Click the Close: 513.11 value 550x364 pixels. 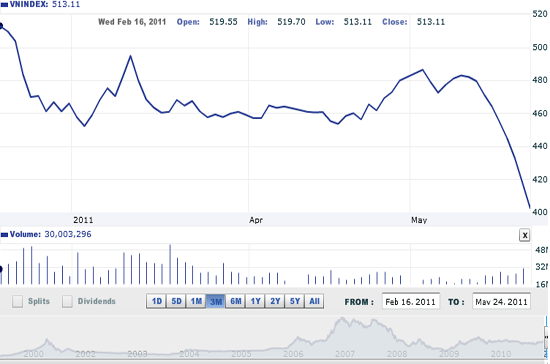pos(414,22)
